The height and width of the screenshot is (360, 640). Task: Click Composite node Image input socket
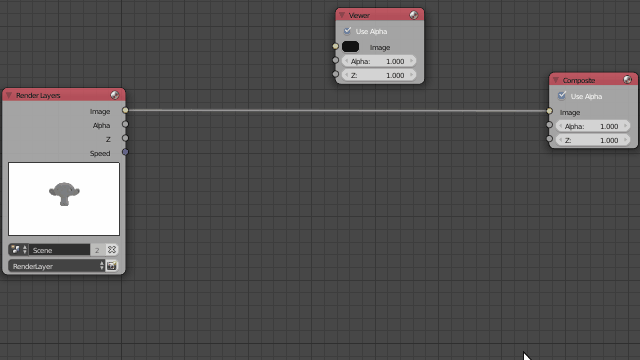549,111
